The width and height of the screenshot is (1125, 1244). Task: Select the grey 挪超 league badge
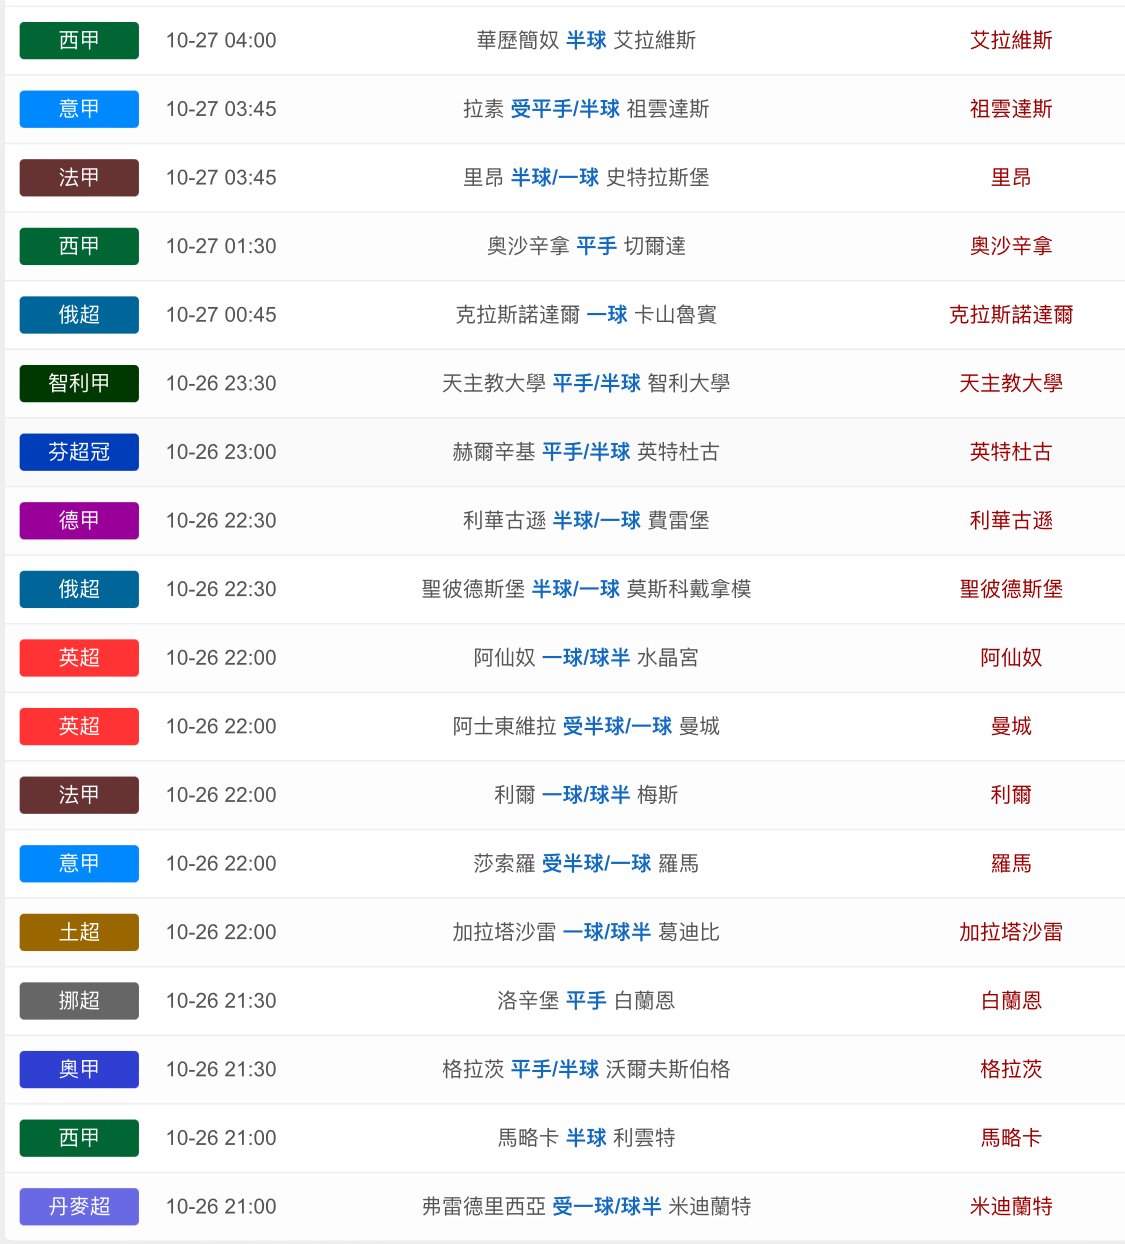click(x=79, y=1000)
